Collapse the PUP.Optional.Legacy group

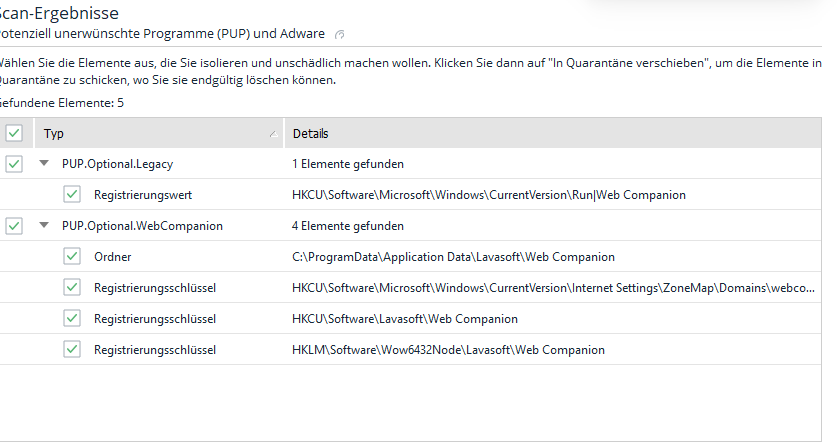click(x=43, y=164)
